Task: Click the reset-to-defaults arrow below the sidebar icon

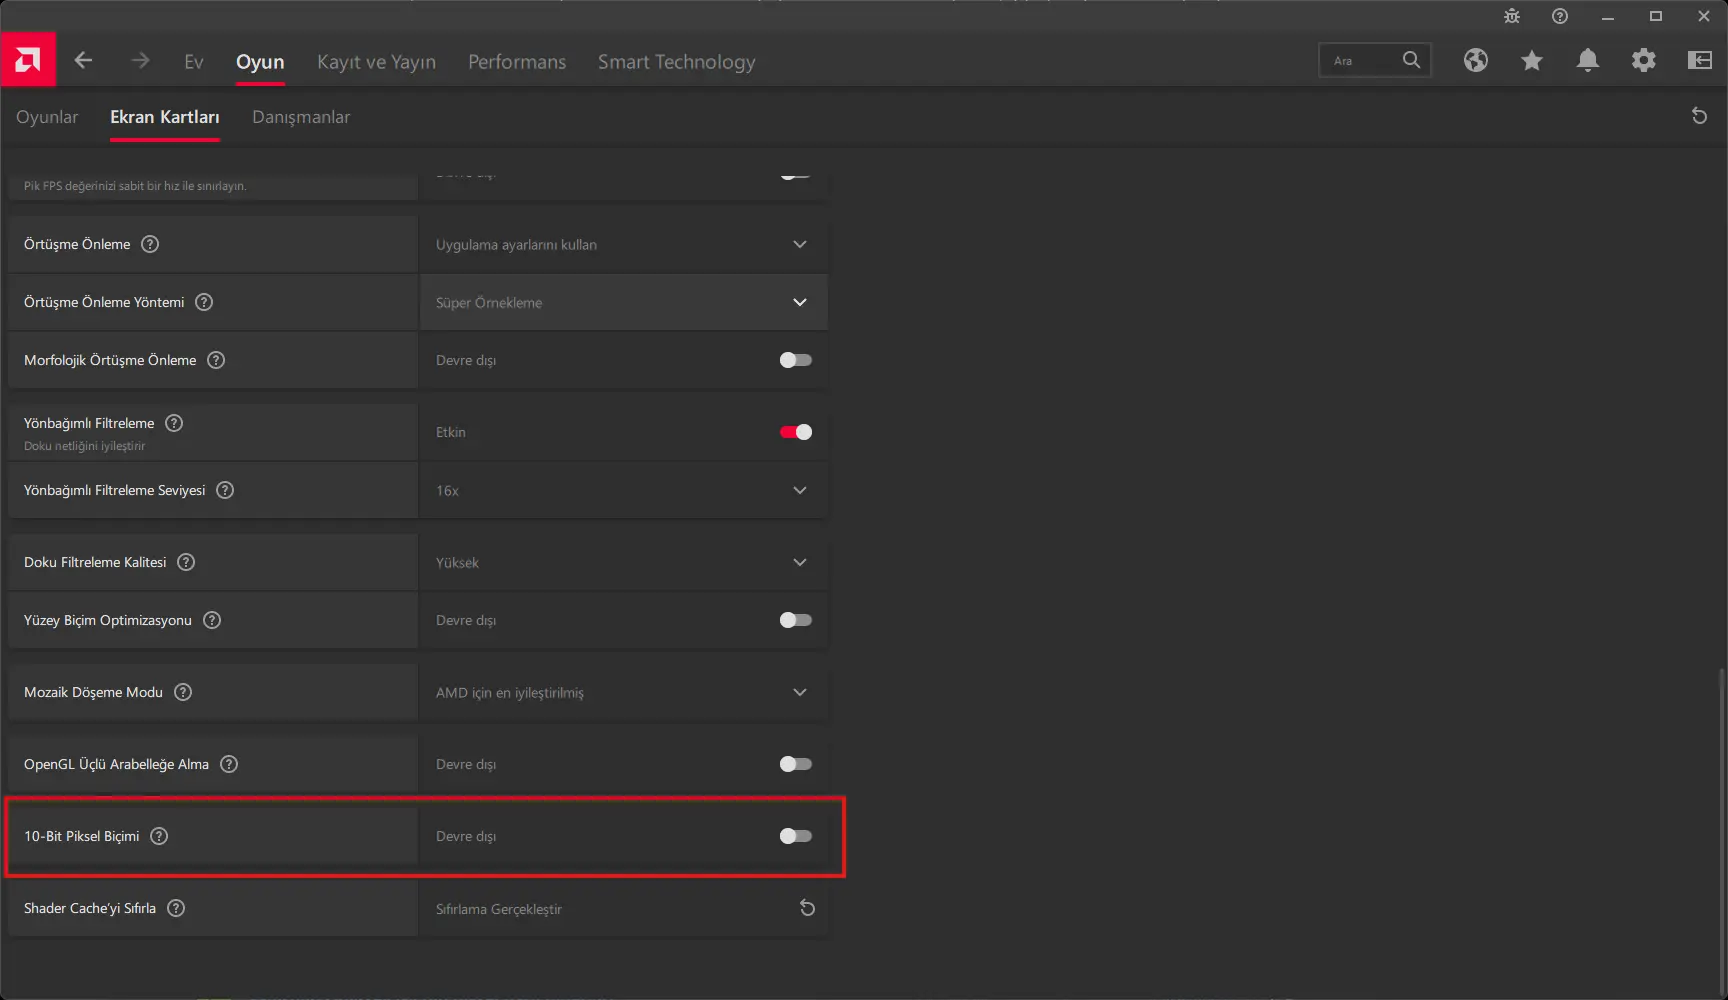Action: coord(1699,116)
